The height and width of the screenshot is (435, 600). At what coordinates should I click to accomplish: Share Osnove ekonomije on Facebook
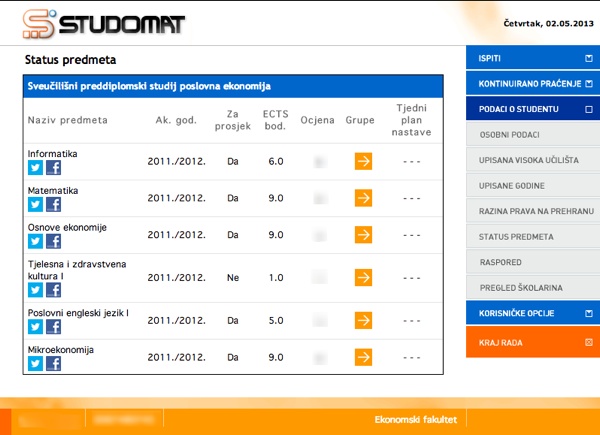(54, 241)
